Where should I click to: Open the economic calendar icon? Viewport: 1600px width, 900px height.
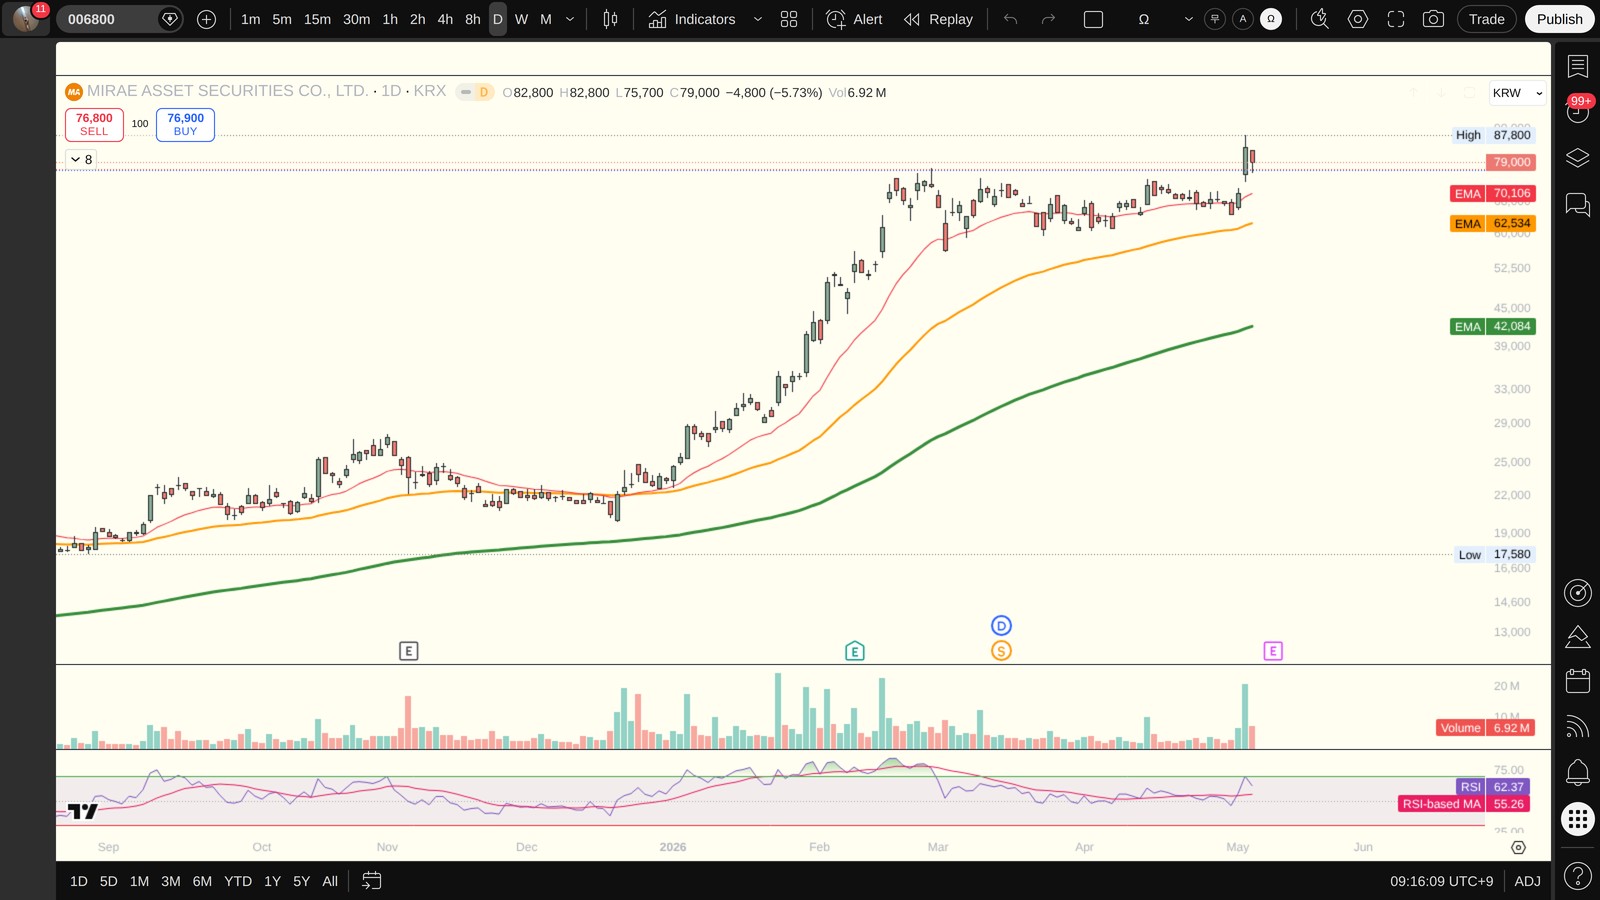click(1578, 681)
